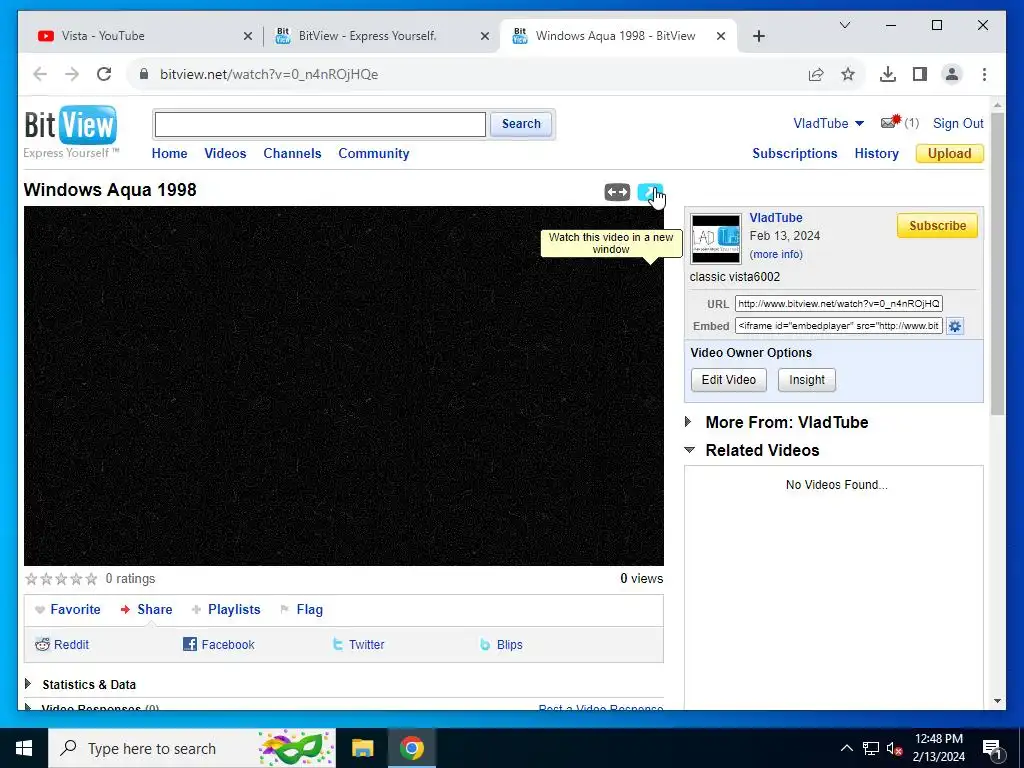
Task: Click the Playlists plus icon
Action: point(196,610)
